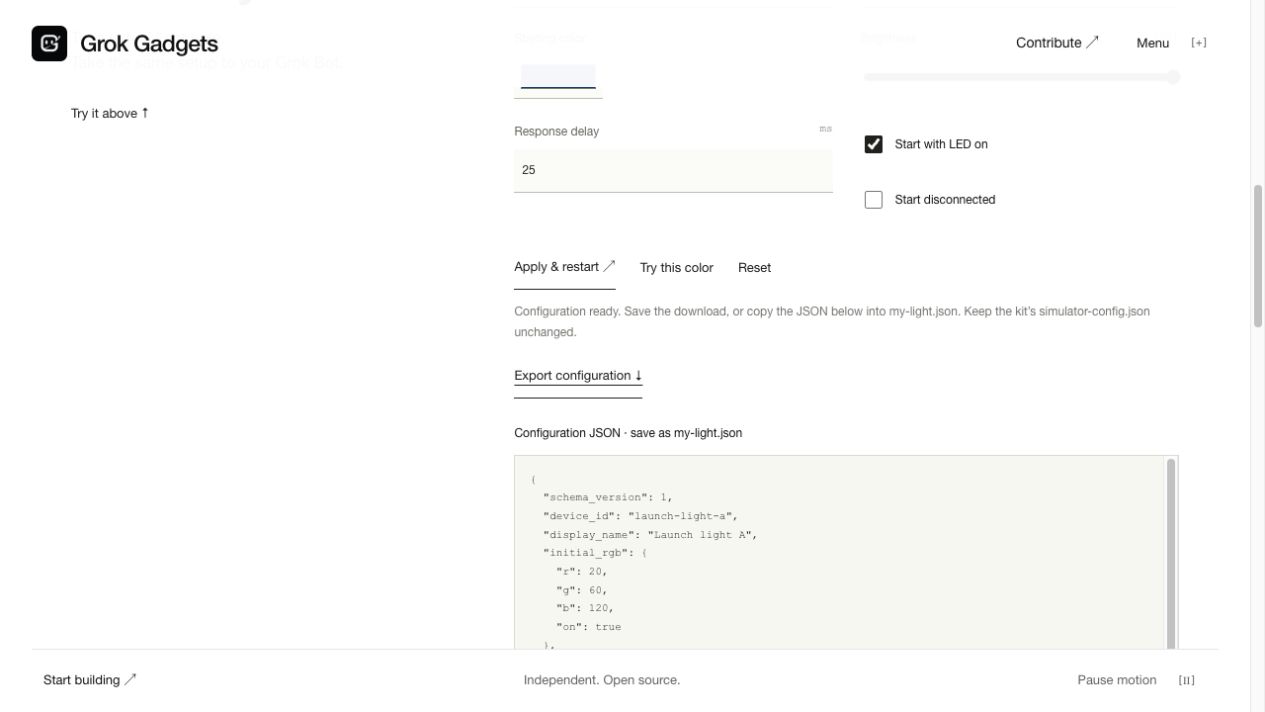Uncheck Start with LED on
Image resolution: width=1265 pixels, height=712 pixels.
point(874,144)
